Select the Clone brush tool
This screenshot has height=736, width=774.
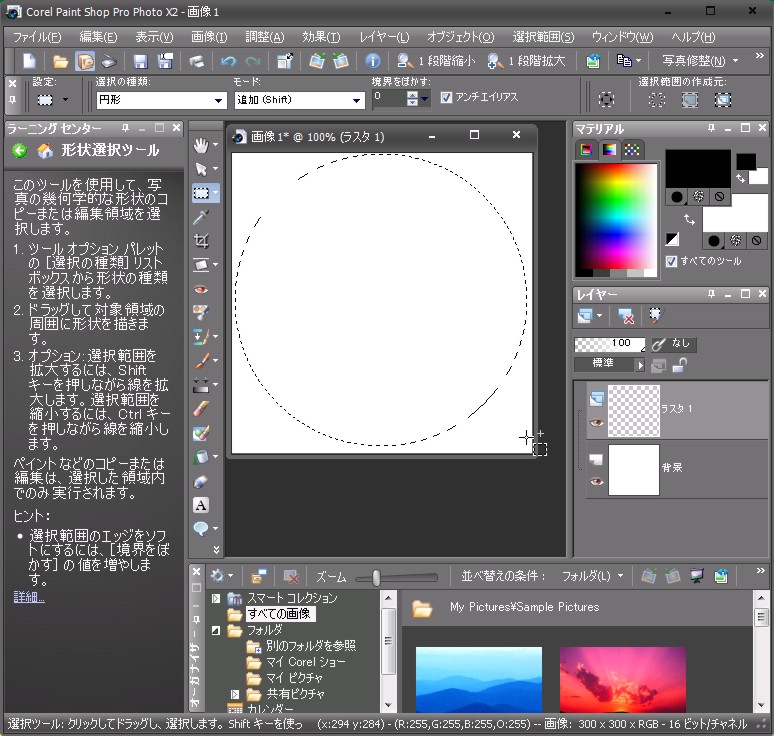(x=201, y=337)
